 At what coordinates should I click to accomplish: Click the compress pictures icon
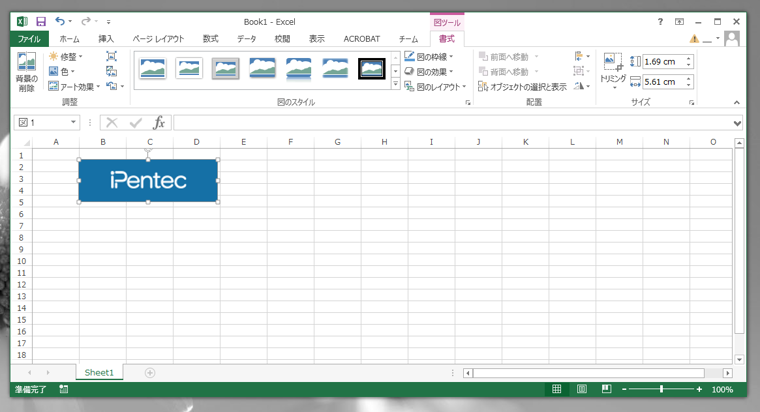(x=111, y=56)
